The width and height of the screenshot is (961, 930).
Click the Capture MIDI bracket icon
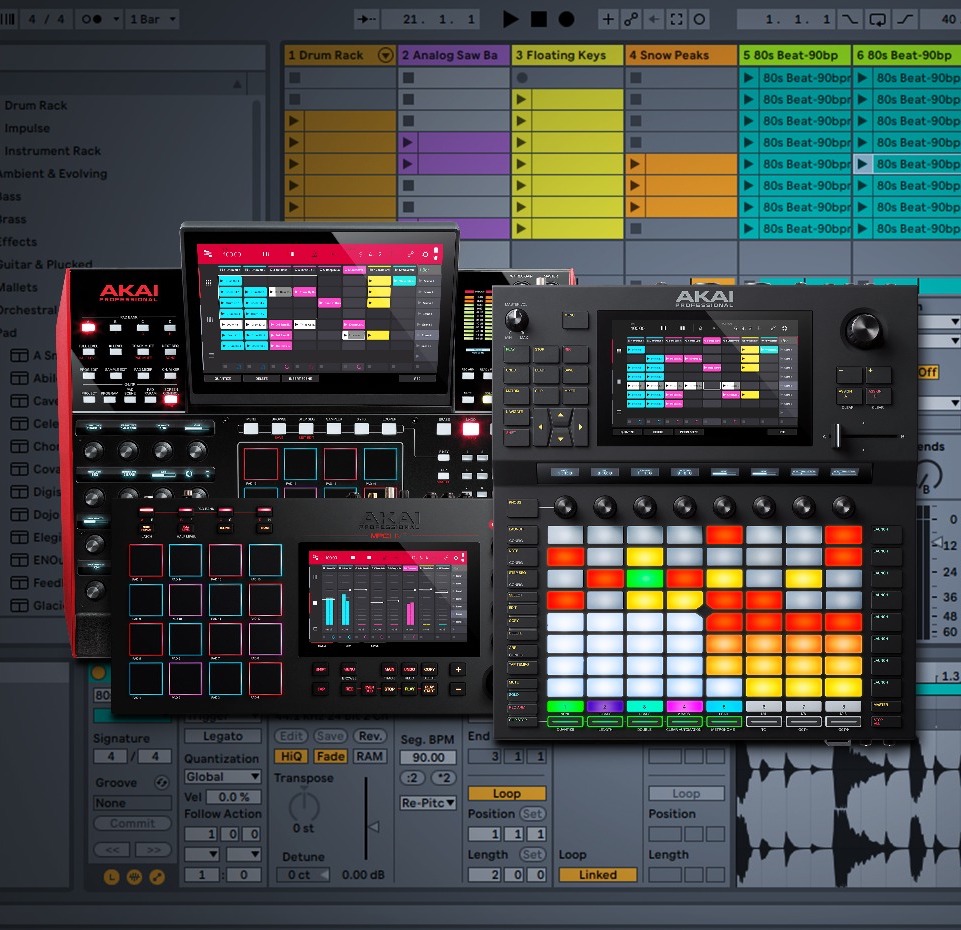tap(677, 19)
